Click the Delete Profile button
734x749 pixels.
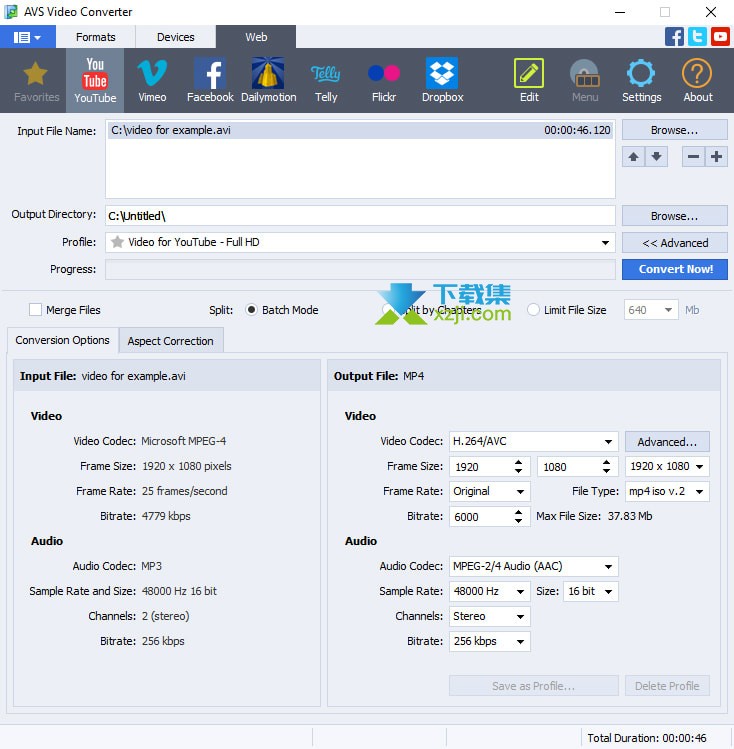coord(667,686)
